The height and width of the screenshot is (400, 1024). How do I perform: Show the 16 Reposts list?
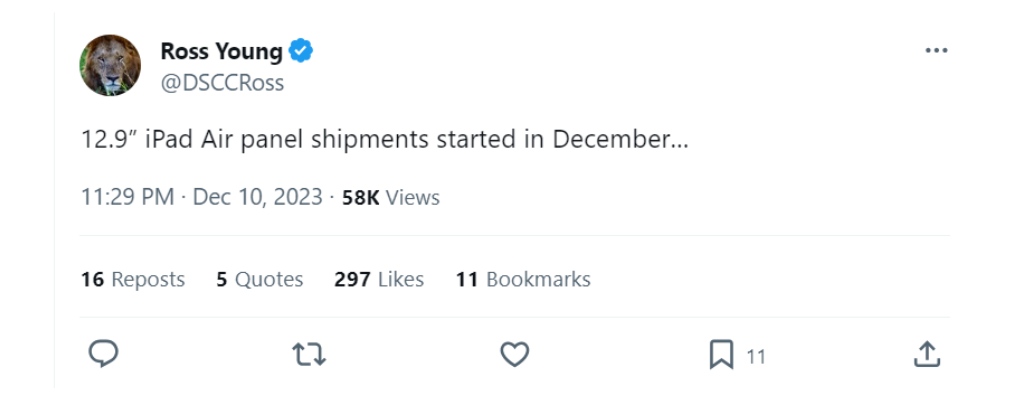(133, 279)
